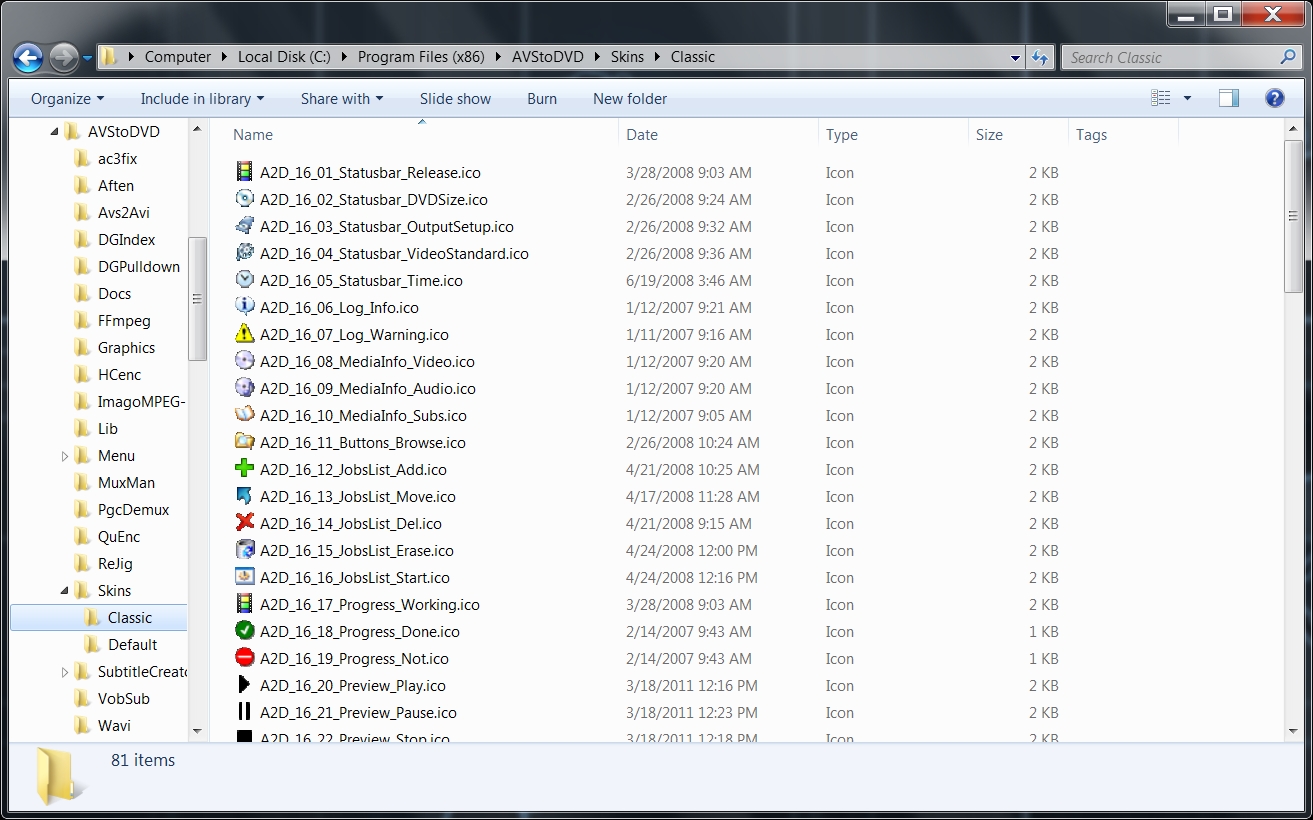
Task: Click the A2D_16_10_MediaInfo_Subs.ico file icon
Action: (244, 415)
